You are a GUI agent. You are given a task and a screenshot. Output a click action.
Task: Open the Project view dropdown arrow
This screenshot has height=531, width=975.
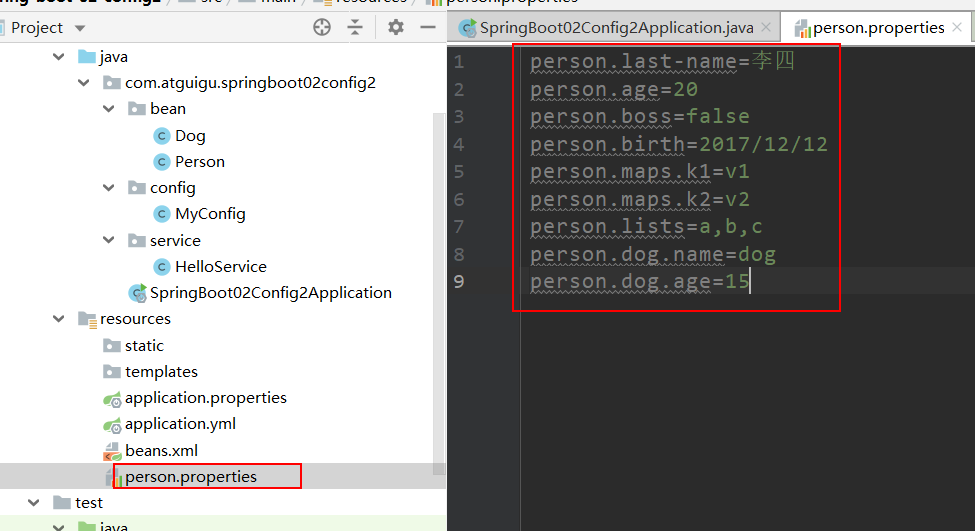pos(80,28)
